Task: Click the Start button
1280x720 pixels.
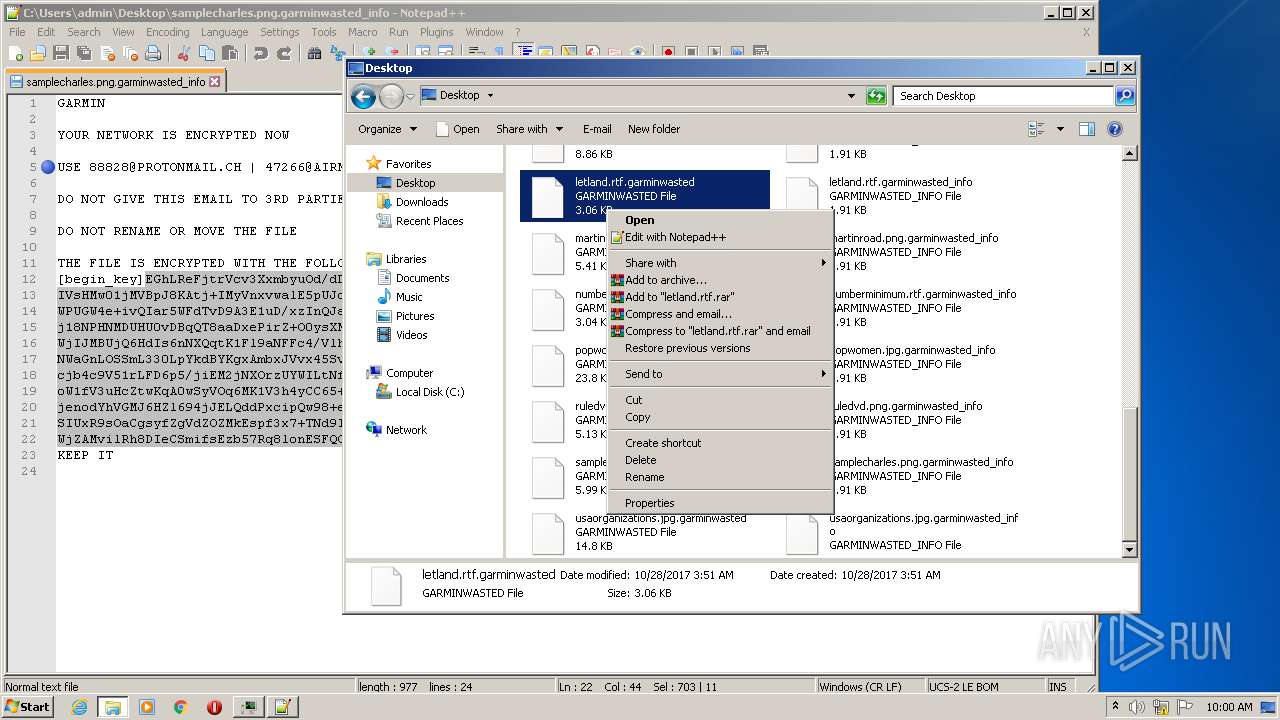Action: (x=28, y=707)
